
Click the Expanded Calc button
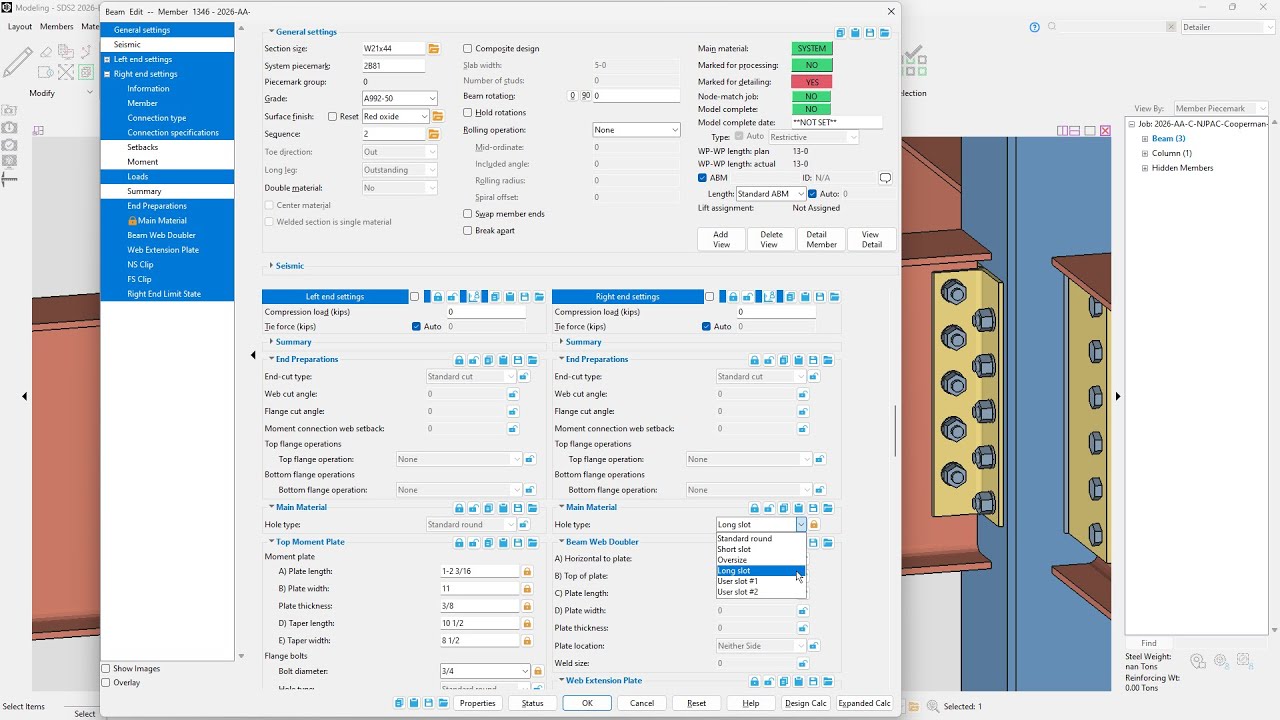pos(864,703)
